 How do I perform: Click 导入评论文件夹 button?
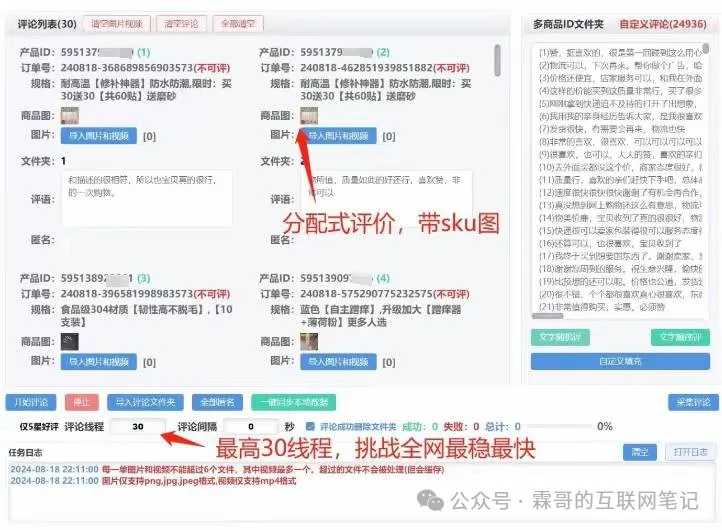coord(145,402)
